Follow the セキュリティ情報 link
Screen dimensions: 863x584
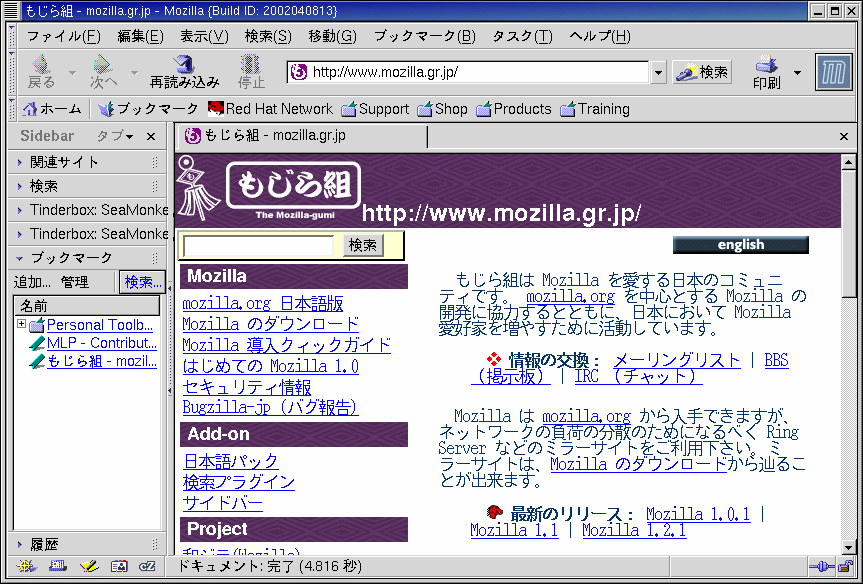(x=247, y=387)
